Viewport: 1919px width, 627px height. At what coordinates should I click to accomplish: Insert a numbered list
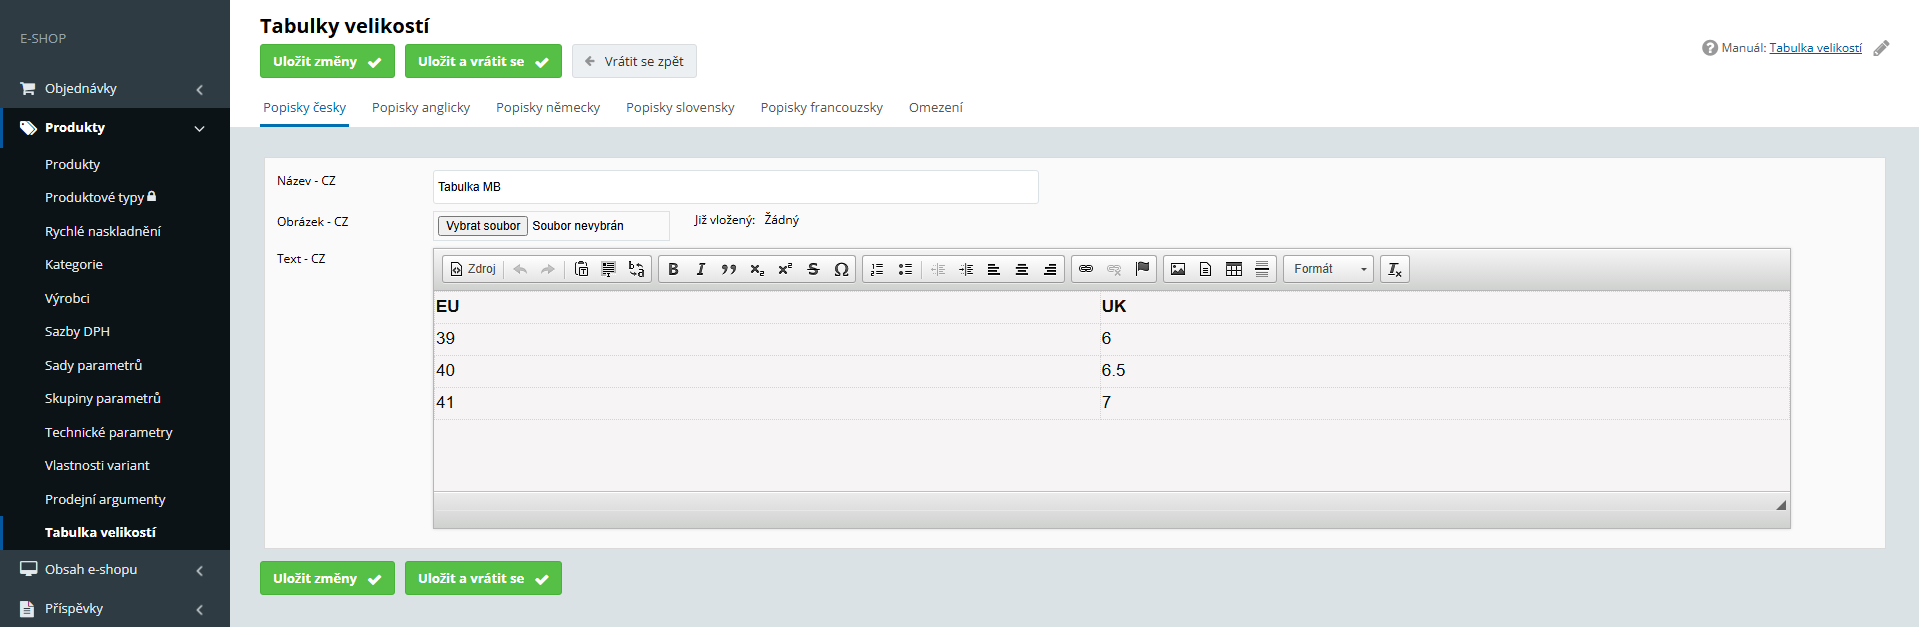(x=877, y=269)
